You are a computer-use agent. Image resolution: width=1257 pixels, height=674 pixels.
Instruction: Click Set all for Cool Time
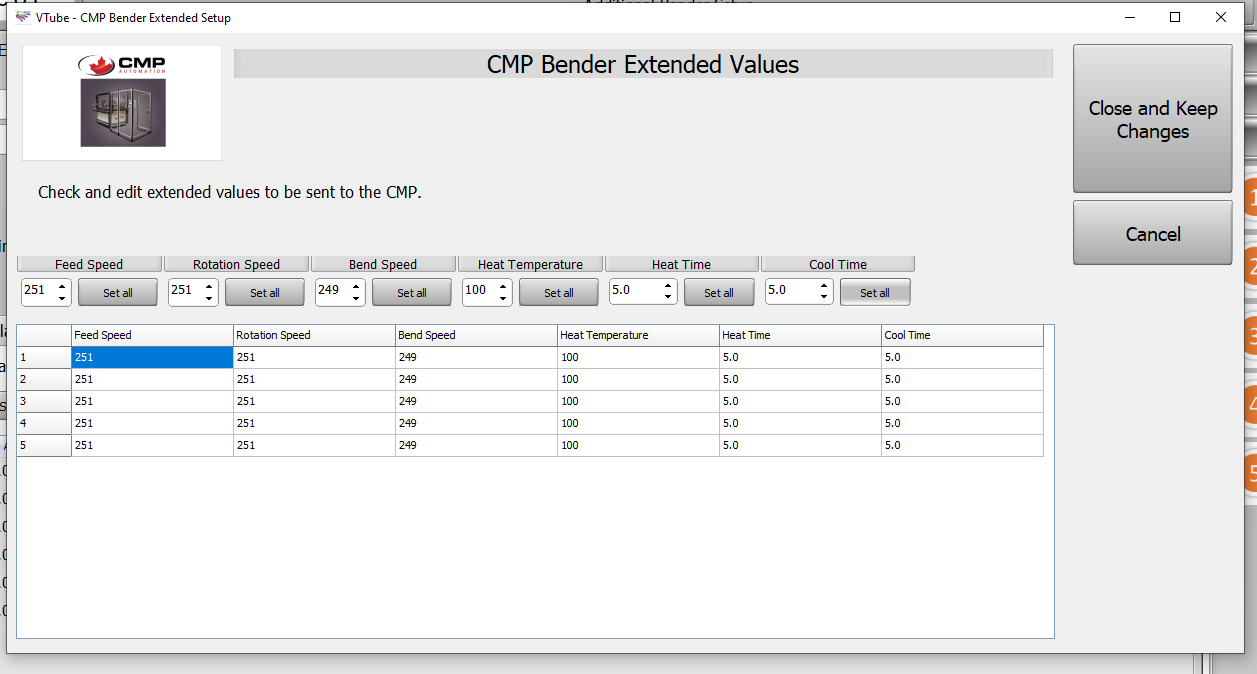(875, 292)
